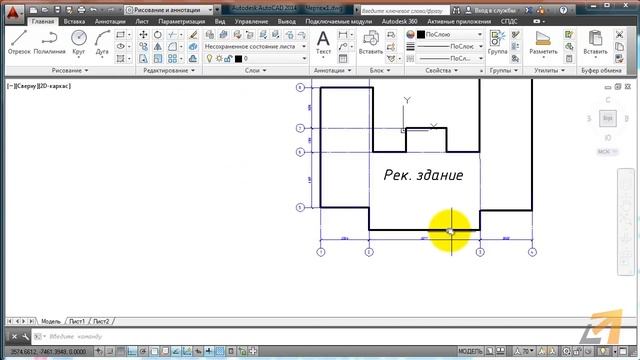Toggle layer lock padlock icon
The width and height of the screenshot is (640, 360).
pyautogui.click(x=228, y=59)
